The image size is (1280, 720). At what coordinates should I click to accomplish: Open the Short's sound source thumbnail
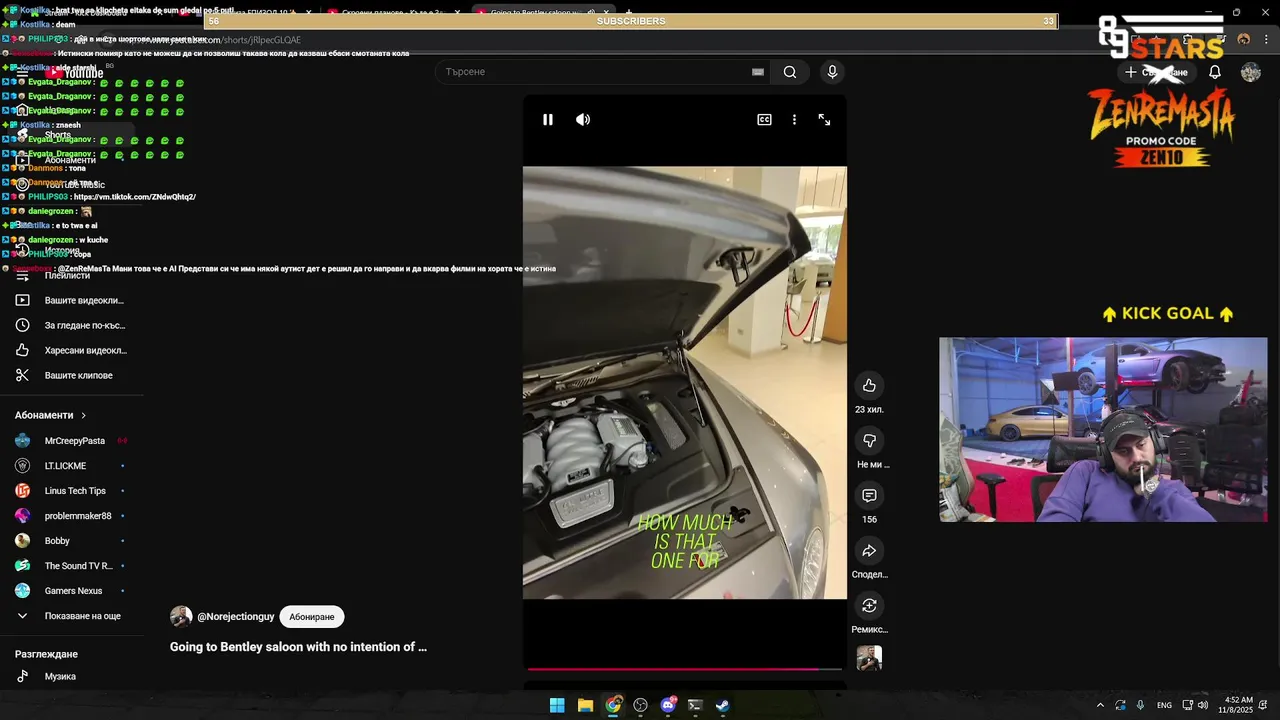[869, 658]
